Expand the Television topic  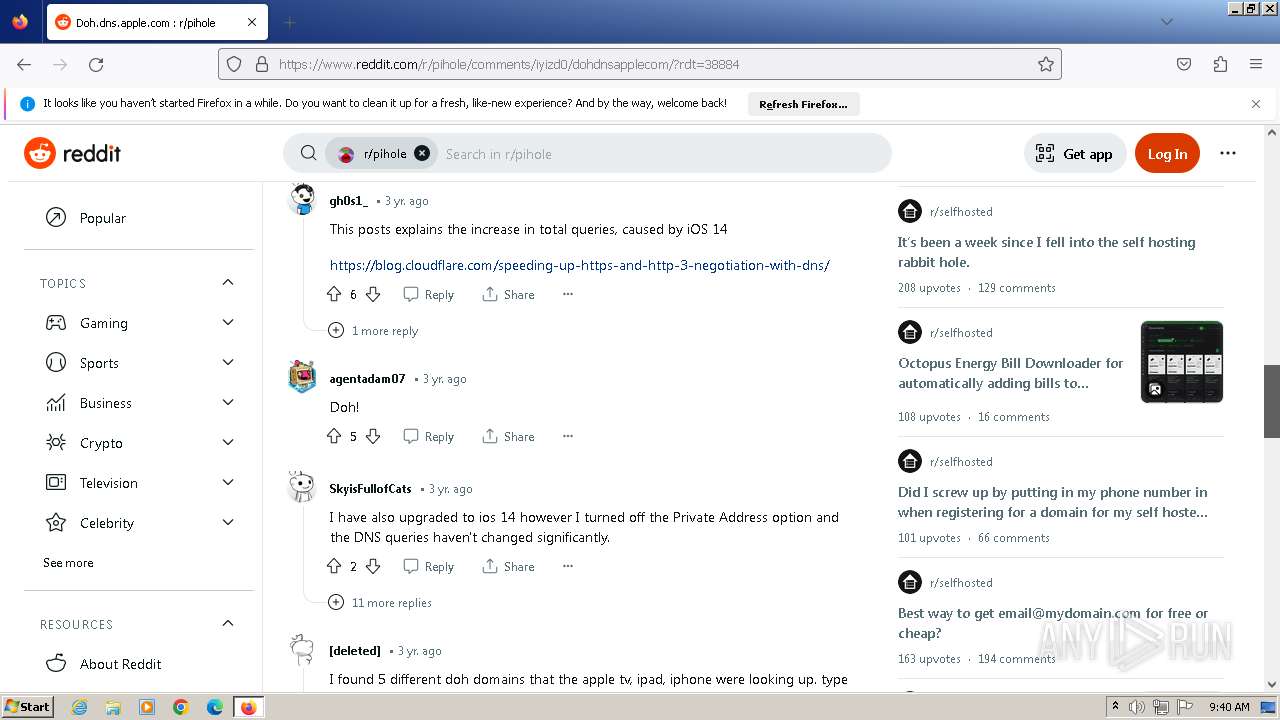(228, 482)
